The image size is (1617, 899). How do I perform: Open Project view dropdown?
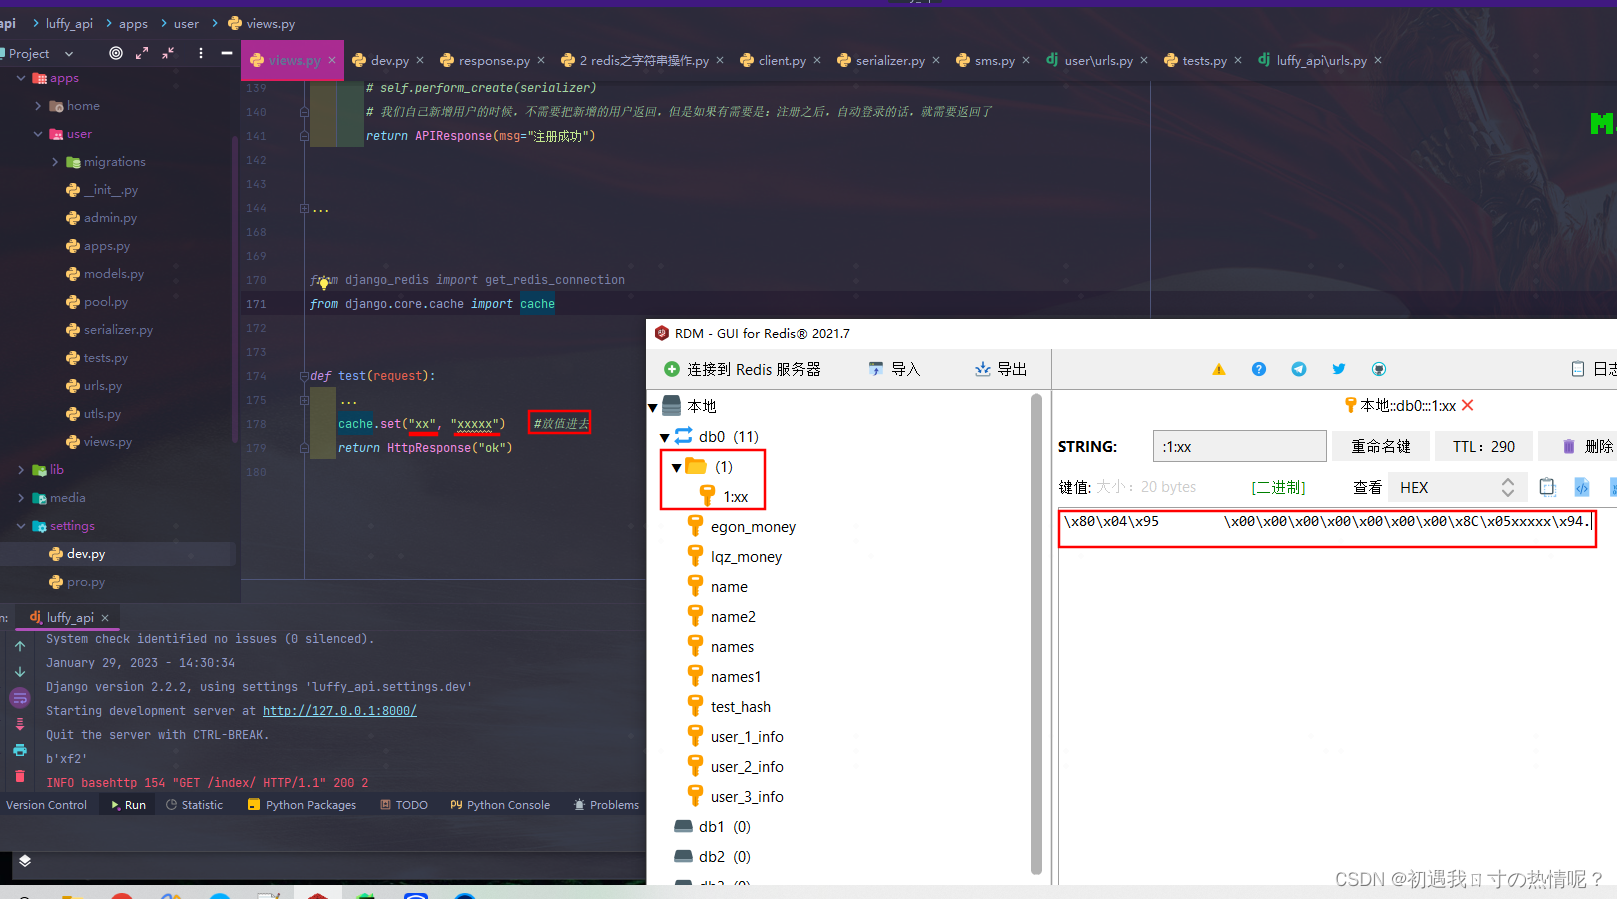coord(69,54)
